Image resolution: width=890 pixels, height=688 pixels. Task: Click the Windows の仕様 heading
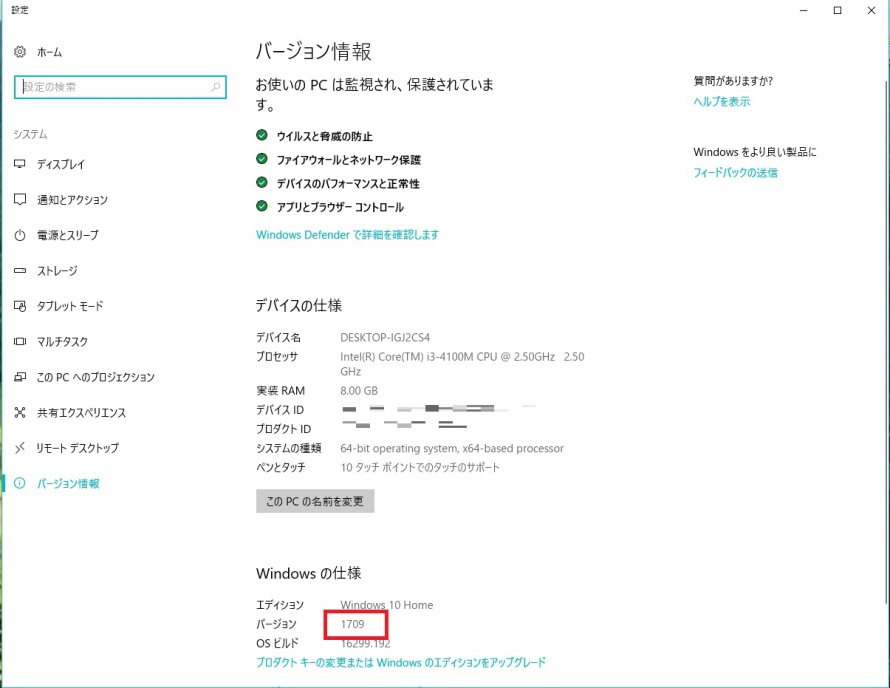(x=308, y=573)
